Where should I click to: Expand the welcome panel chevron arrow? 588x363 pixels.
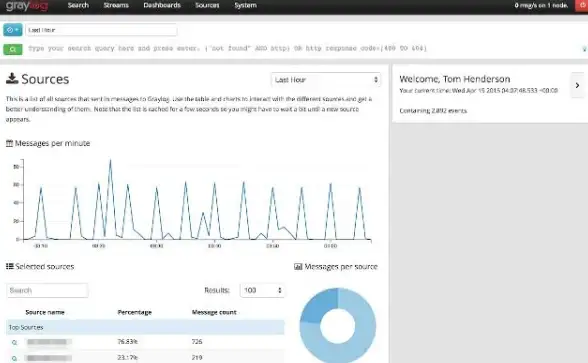(578, 86)
